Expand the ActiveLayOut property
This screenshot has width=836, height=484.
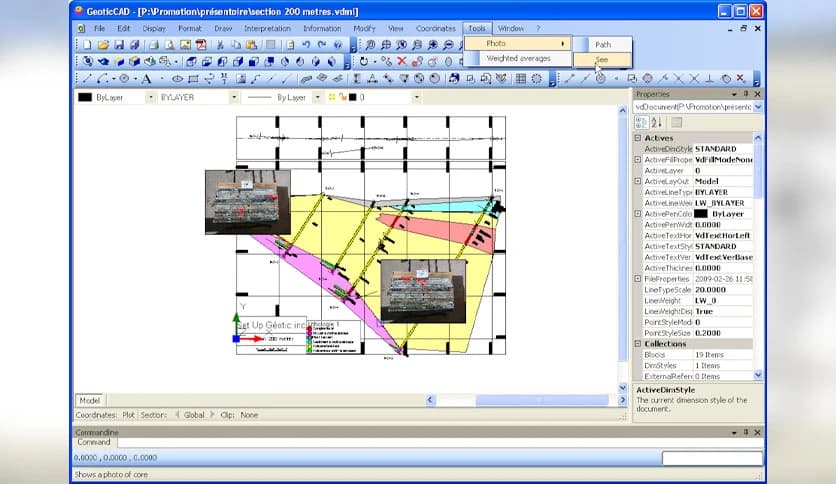tap(638, 181)
